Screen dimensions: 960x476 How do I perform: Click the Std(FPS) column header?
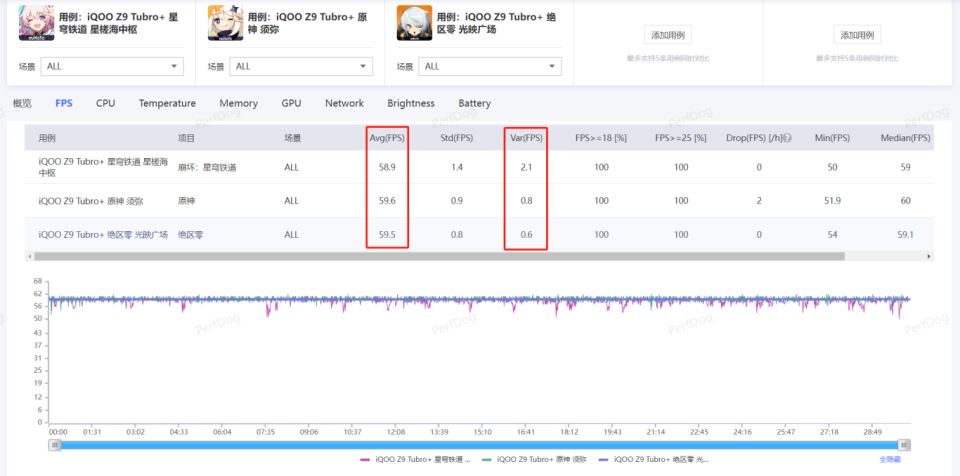tap(457, 138)
